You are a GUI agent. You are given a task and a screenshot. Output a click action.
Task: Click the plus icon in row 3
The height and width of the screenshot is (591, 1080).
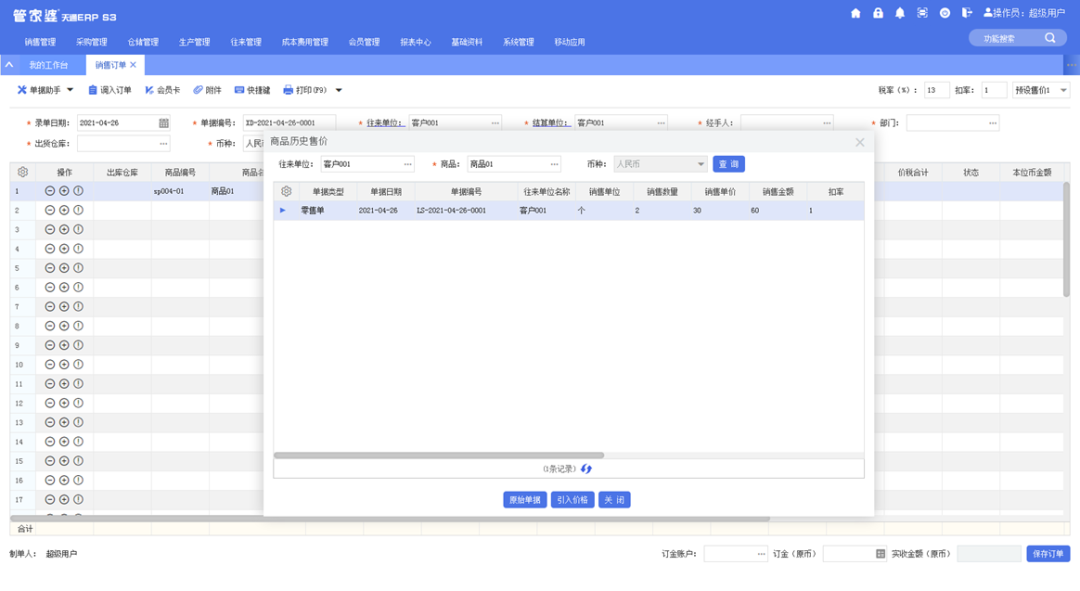click(64, 229)
